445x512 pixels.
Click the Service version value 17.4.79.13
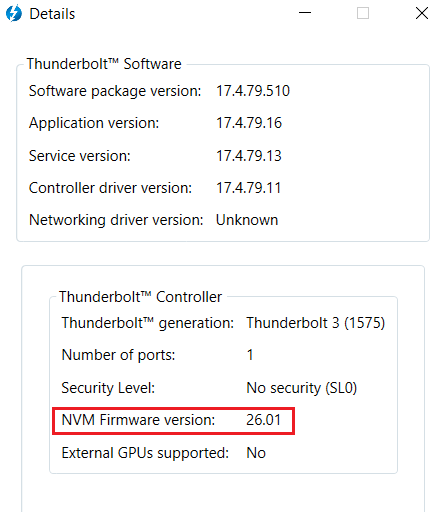tap(249, 156)
